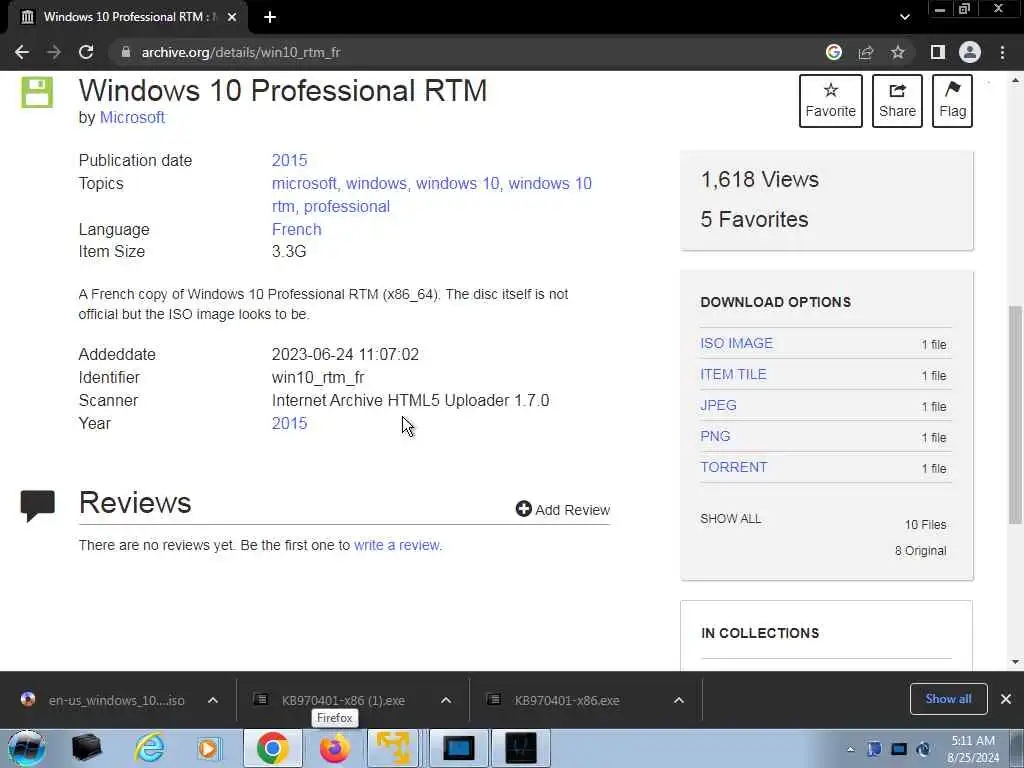Open the 'professional' topic link
1024x768 pixels.
pyautogui.click(x=347, y=206)
